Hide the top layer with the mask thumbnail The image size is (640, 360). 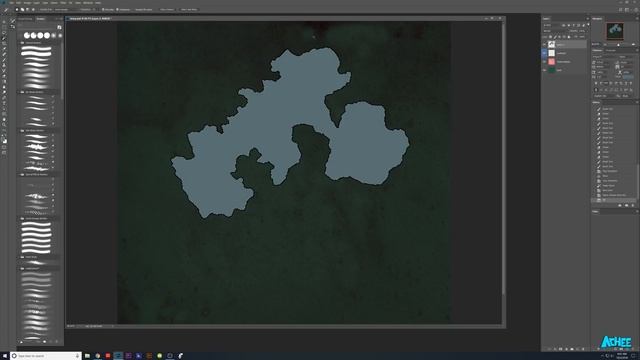[x=544, y=44]
